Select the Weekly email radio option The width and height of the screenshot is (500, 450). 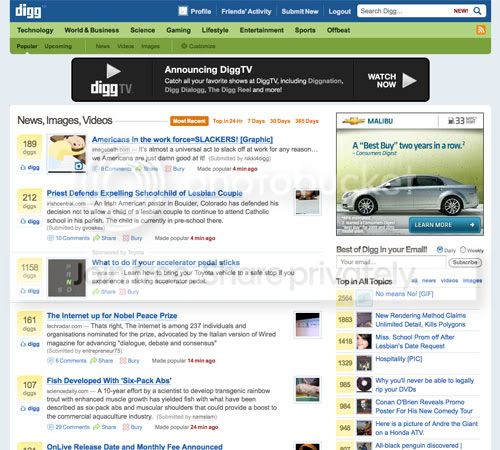(x=463, y=250)
